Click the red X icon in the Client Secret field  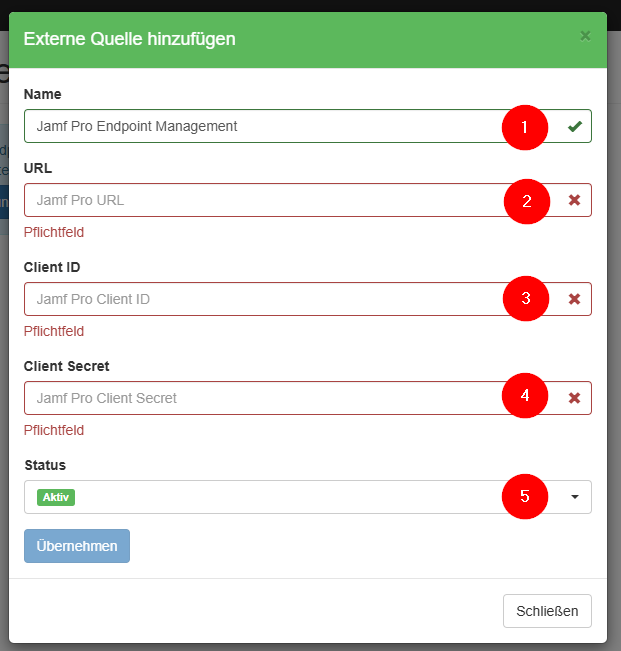point(574,398)
